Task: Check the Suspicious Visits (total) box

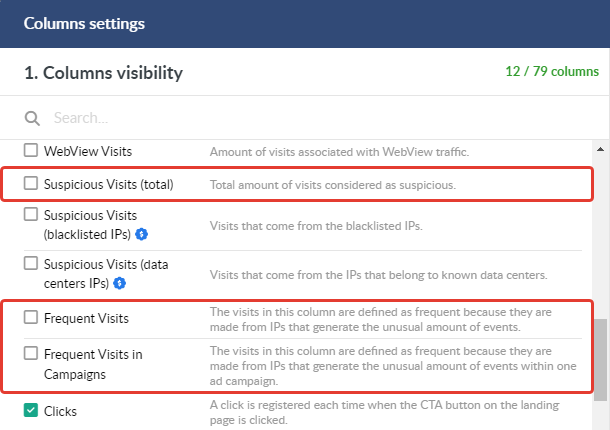Action: point(31,183)
